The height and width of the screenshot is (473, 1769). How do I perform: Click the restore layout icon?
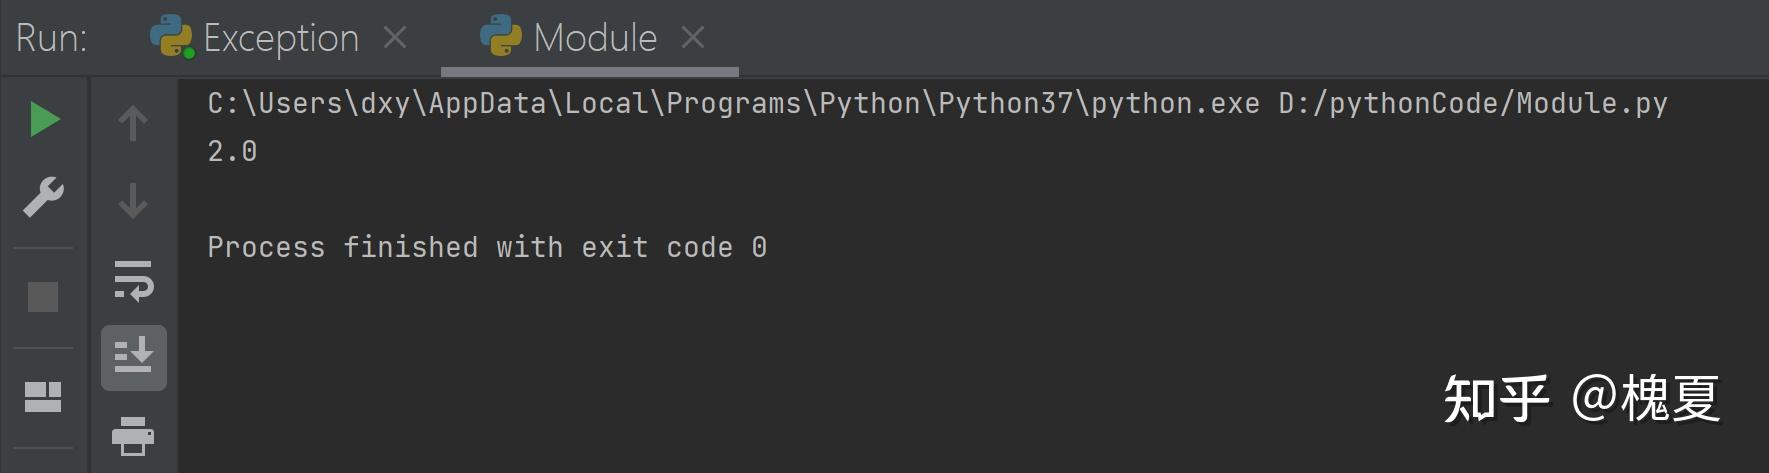click(43, 397)
